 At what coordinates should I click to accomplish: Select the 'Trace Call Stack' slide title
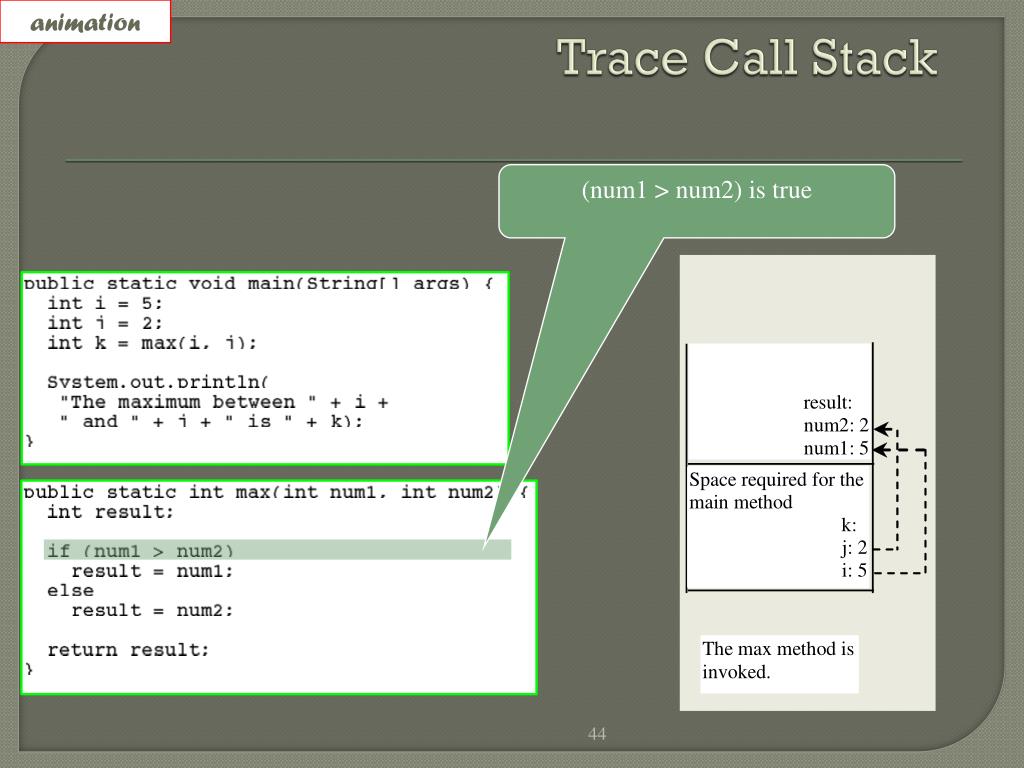coord(747,57)
